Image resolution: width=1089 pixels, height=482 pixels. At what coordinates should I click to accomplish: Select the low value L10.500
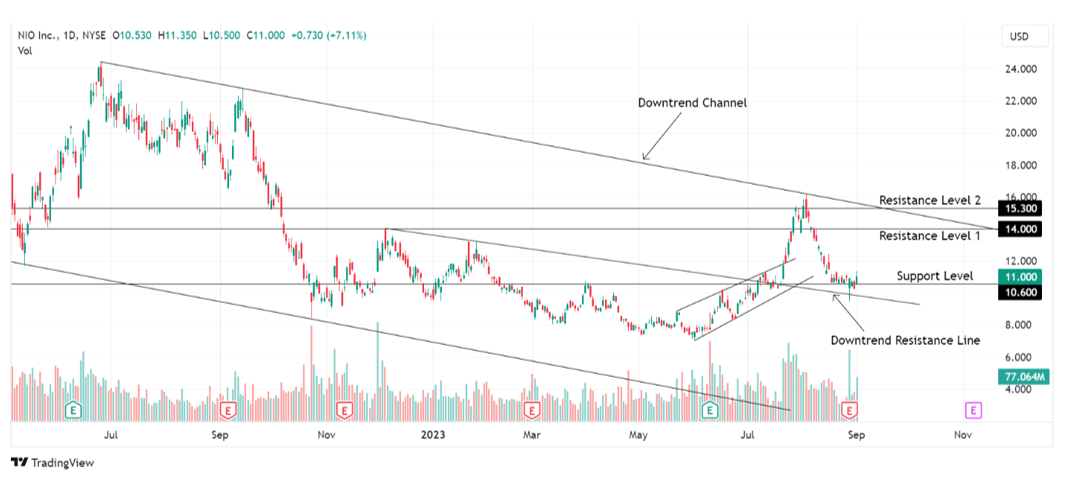click(222, 35)
